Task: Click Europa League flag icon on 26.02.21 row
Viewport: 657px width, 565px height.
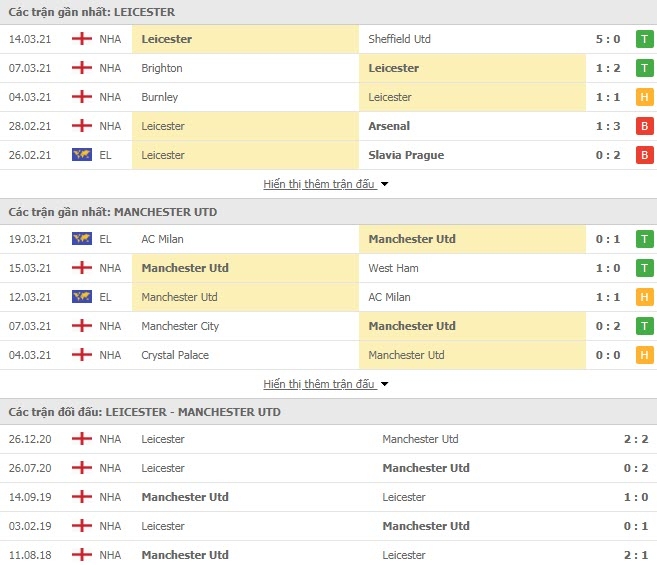Action: [82, 155]
